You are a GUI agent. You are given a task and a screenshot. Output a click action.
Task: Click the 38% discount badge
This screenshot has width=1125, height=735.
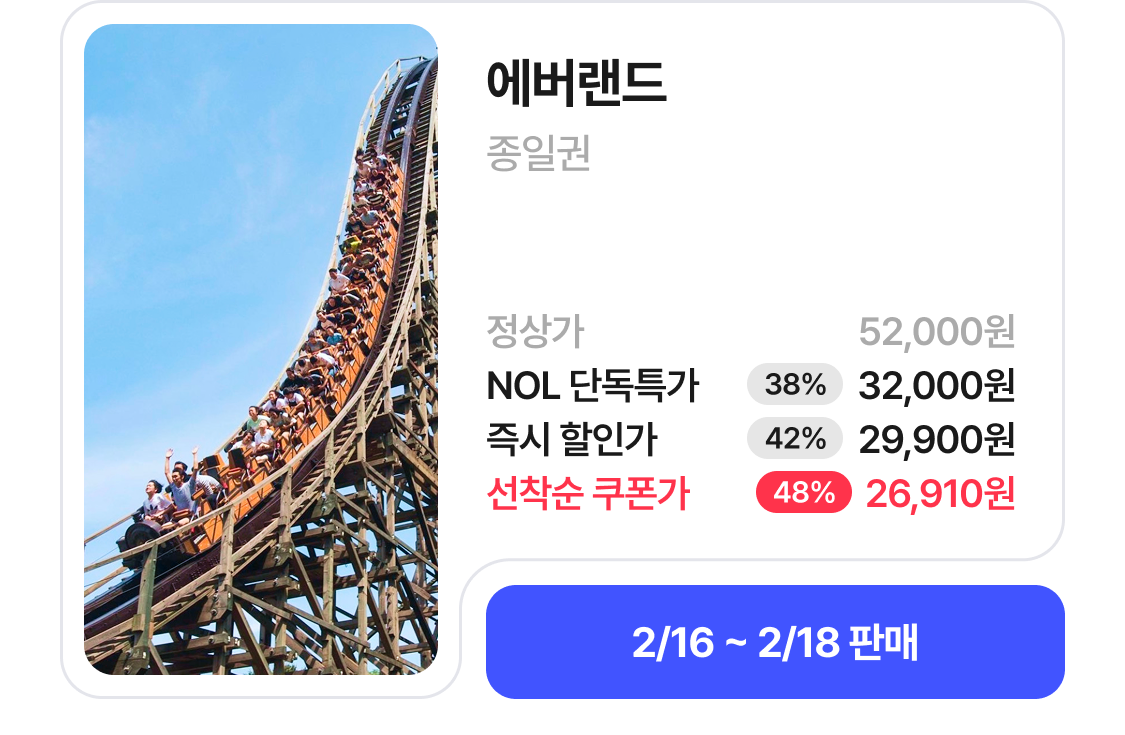coord(795,385)
